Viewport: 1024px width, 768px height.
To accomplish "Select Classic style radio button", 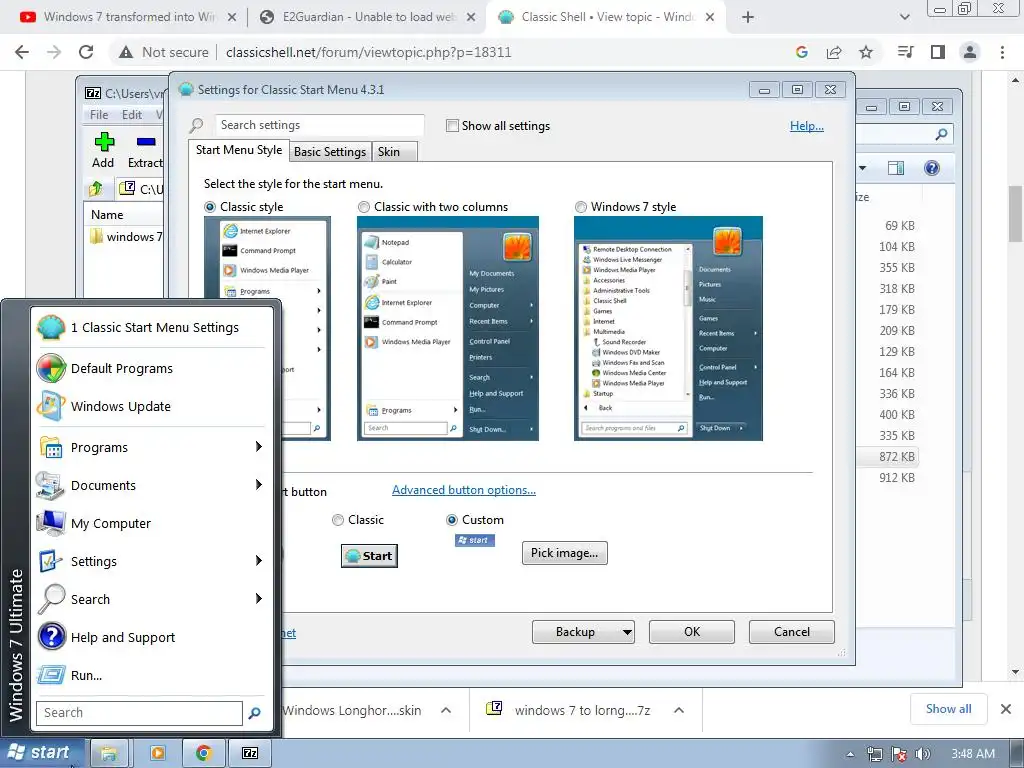I will click(210, 207).
